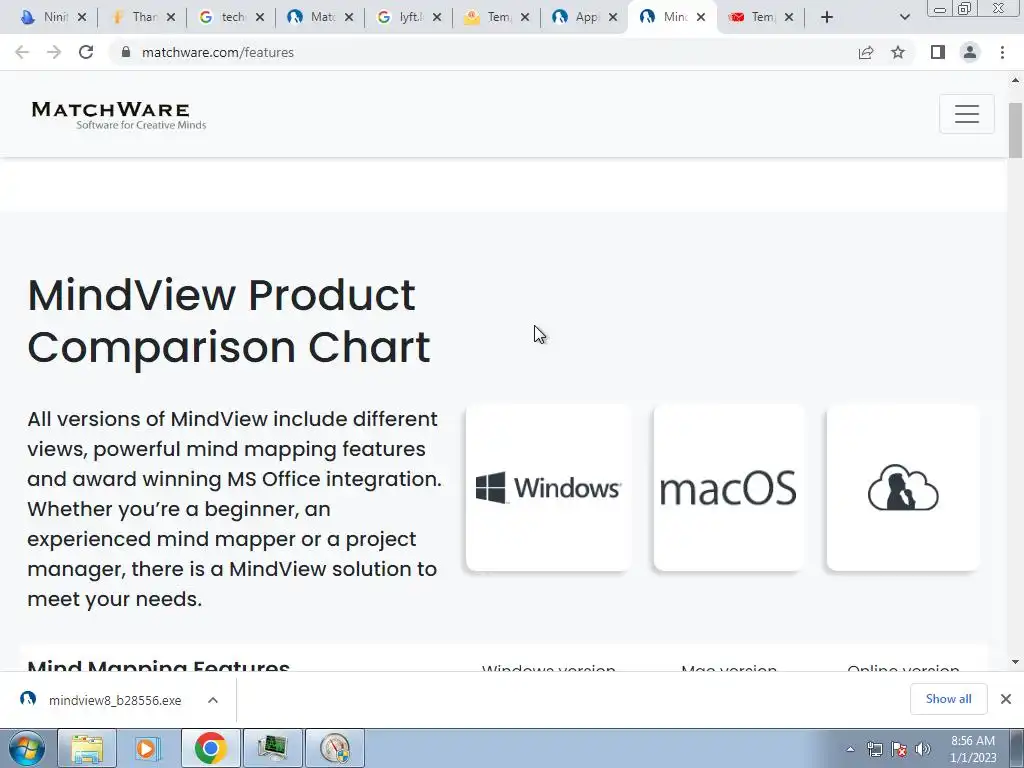Screen dimensions: 1024x768
Task: Click the network tray icon
Action: pos(874,749)
